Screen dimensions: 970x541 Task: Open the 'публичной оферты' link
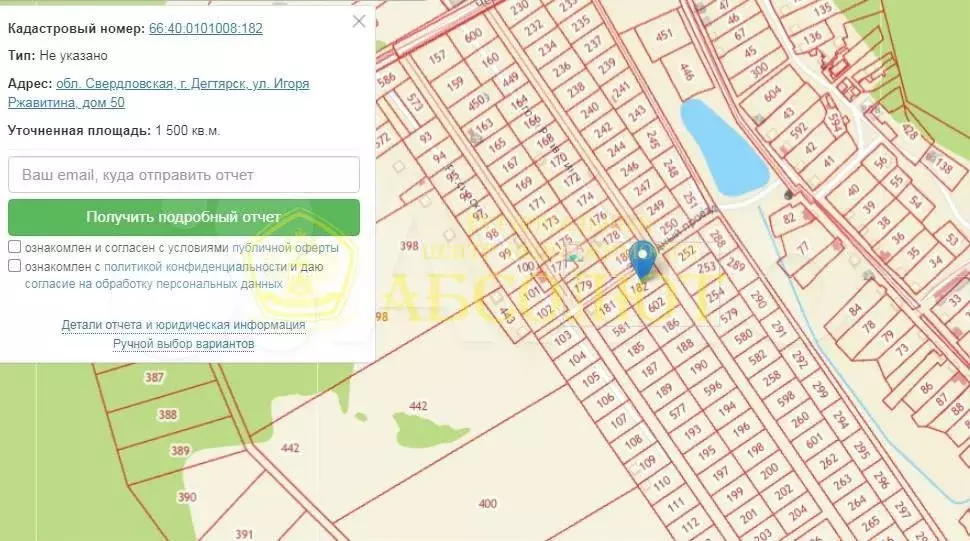285,247
